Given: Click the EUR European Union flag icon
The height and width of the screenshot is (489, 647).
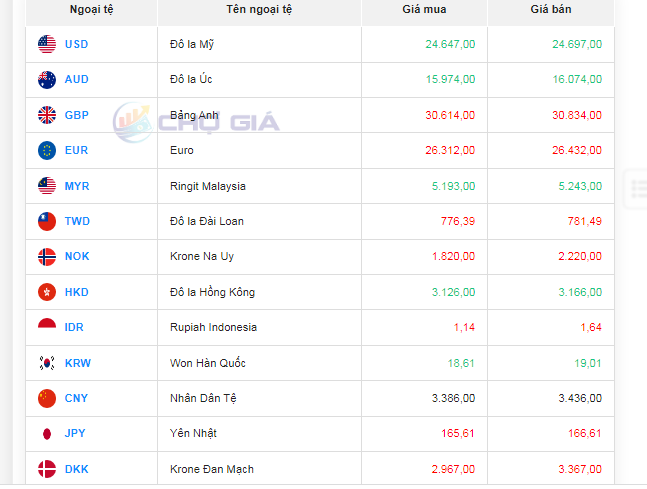Looking at the screenshot, I should pyautogui.click(x=47, y=150).
